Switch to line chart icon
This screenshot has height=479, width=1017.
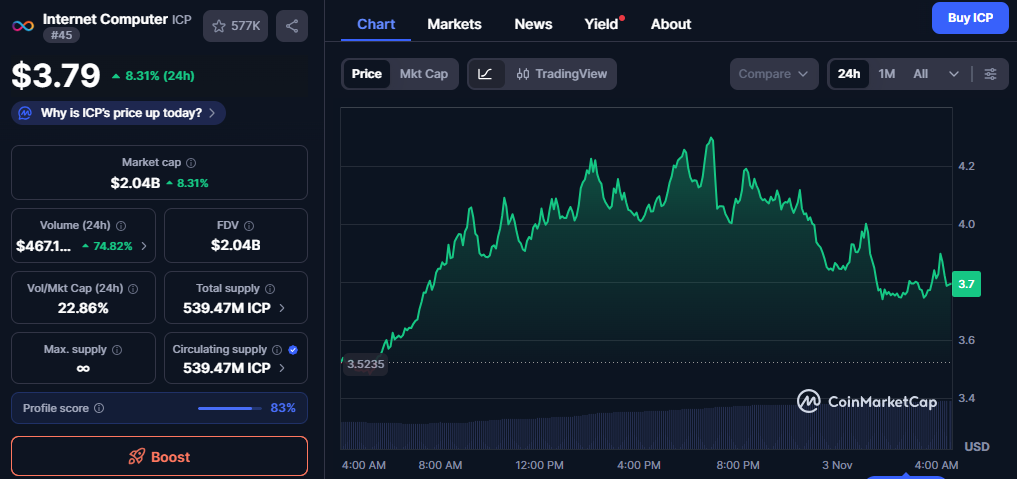pyautogui.click(x=485, y=74)
